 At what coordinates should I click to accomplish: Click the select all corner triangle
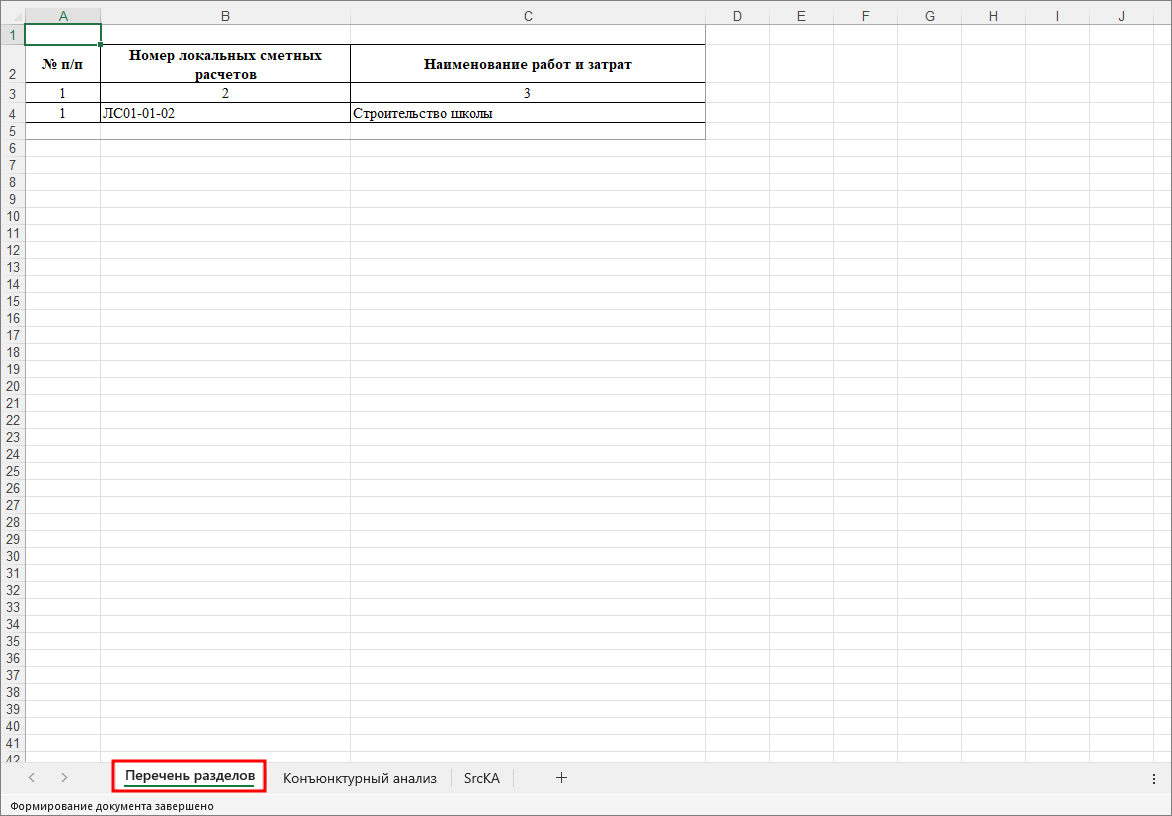[x=12, y=16]
